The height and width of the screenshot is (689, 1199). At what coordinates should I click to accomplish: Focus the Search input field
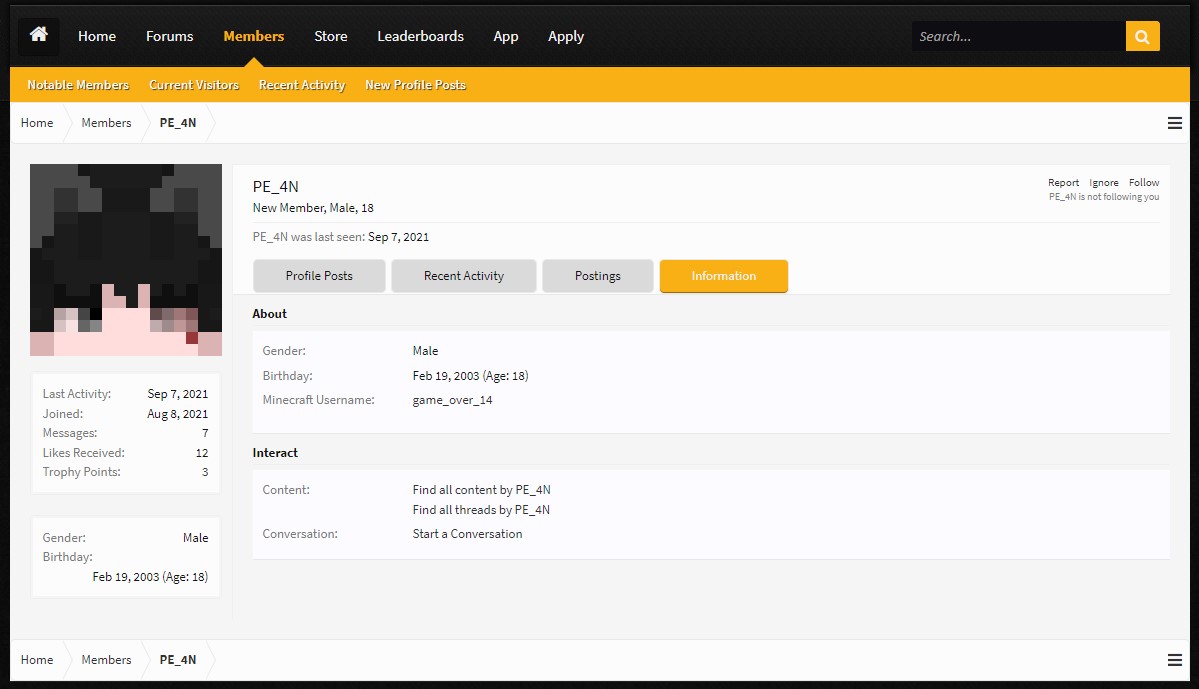[x=1019, y=36]
